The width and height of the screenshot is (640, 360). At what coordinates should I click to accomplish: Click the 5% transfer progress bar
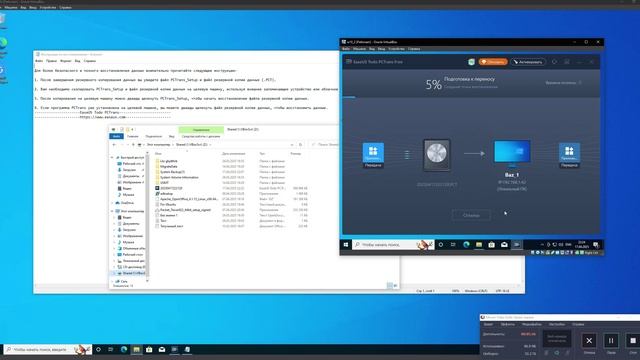coord(471,97)
